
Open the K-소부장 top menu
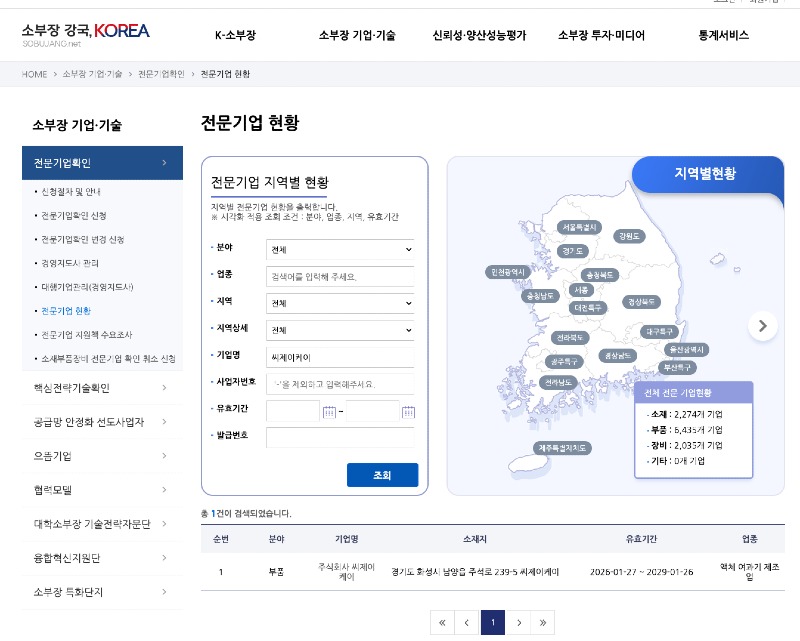(236, 36)
